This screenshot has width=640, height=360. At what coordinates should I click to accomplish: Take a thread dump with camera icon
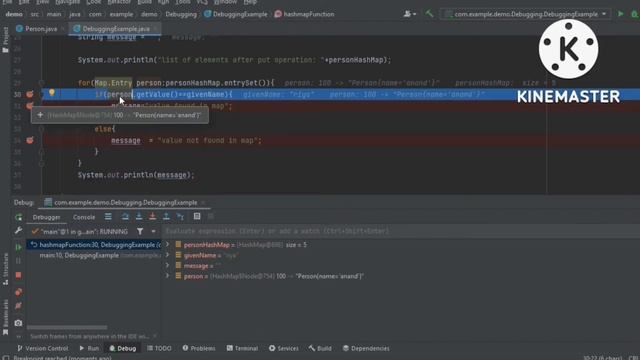[x=18, y=323]
